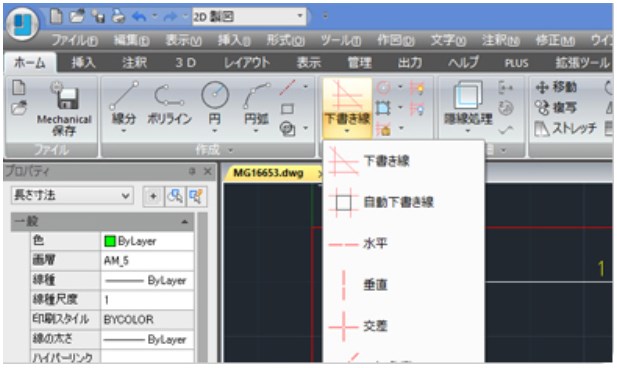Image resolution: width=617 pixels, height=368 pixels.
Task: Switch to the 拡張ツール ribbon tab
Action: (x=582, y=63)
